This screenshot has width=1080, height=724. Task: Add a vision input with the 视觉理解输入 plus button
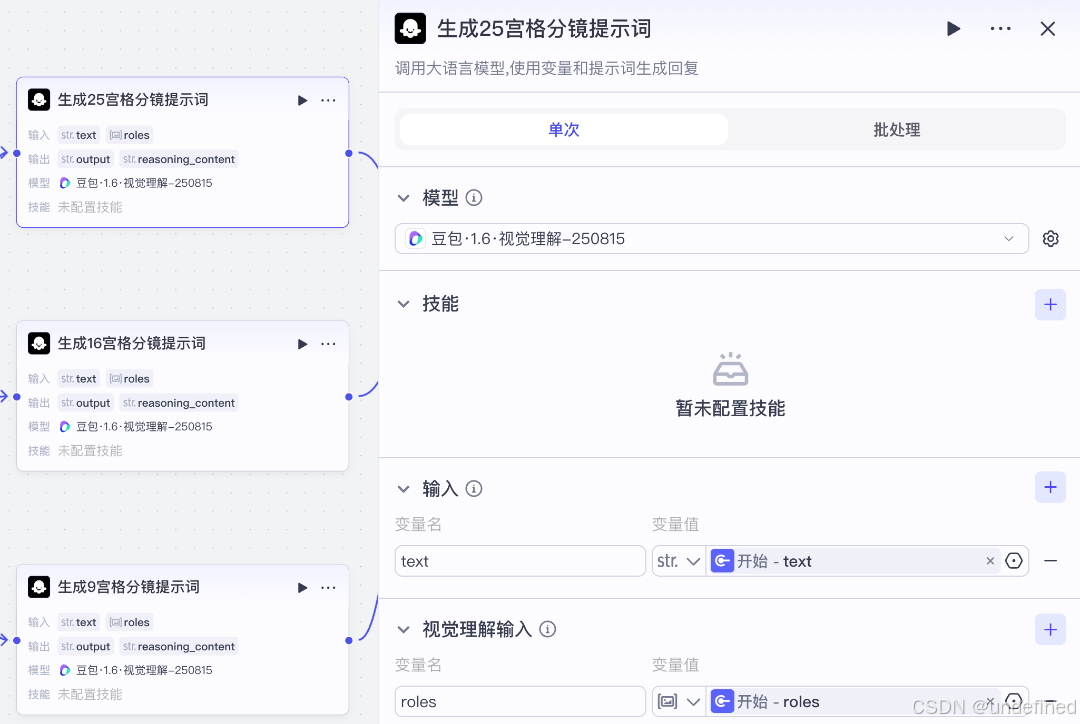pyautogui.click(x=1050, y=630)
